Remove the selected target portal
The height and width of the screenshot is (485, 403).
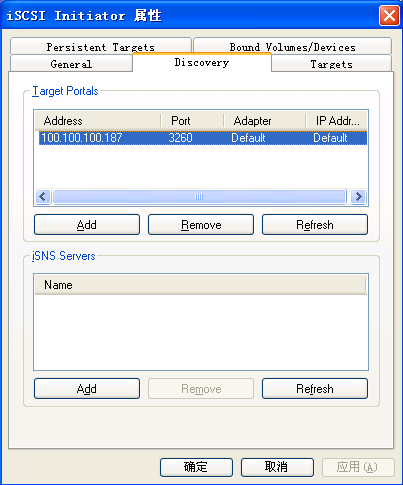[201, 225]
